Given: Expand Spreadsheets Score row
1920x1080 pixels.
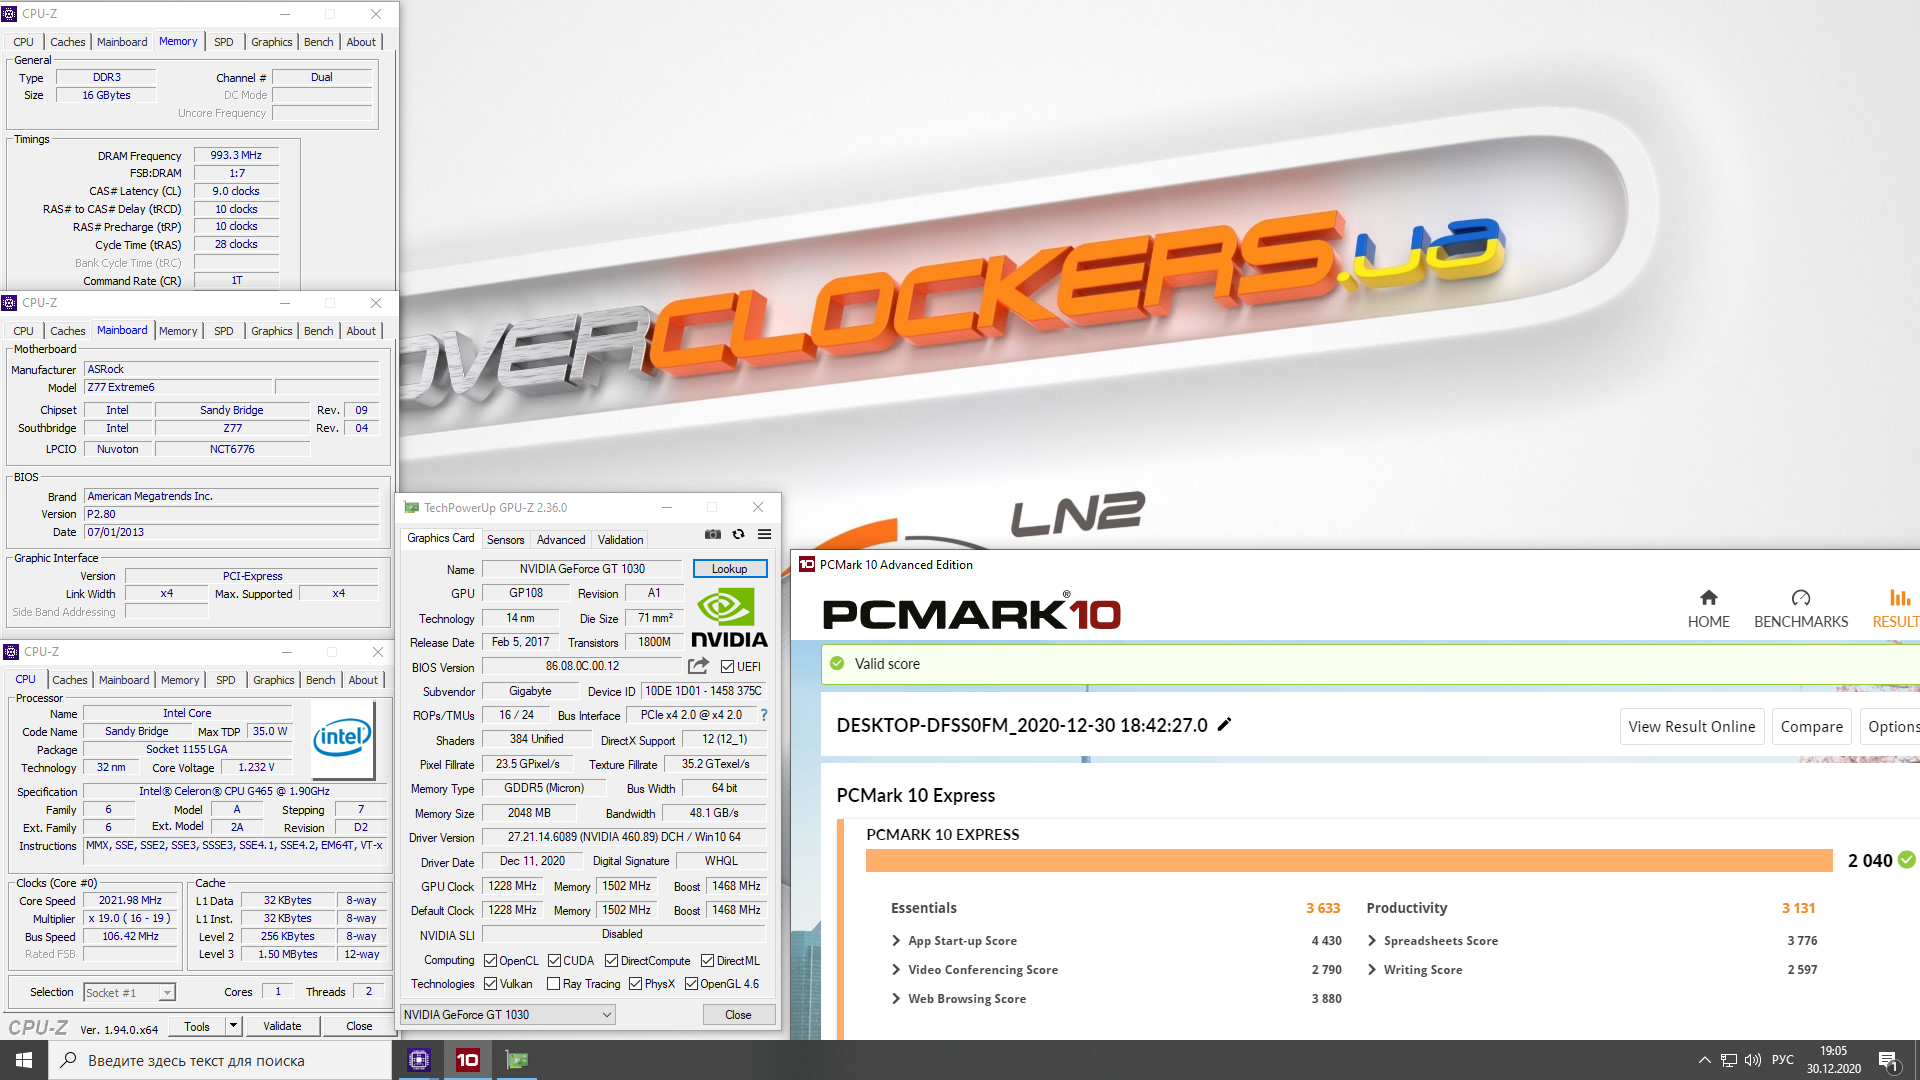Looking at the screenshot, I should coord(1372,941).
